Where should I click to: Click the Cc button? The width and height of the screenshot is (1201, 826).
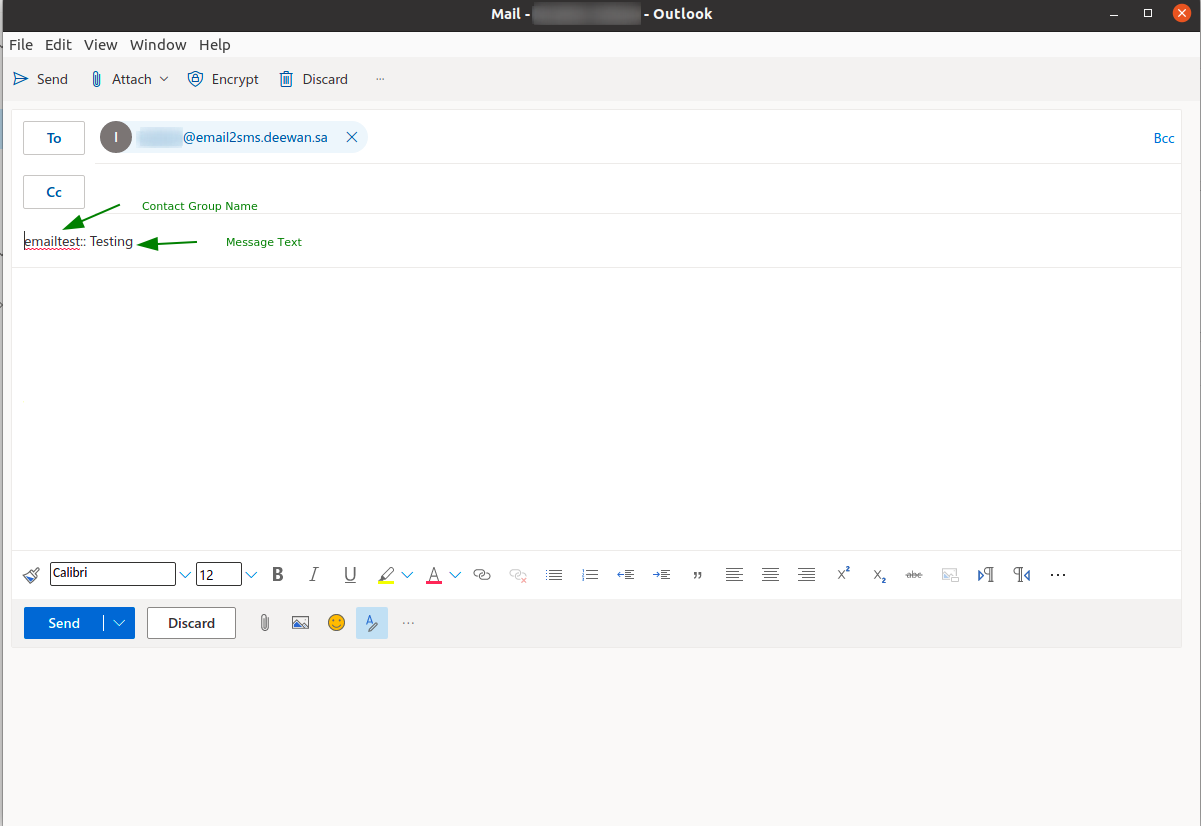(x=54, y=192)
